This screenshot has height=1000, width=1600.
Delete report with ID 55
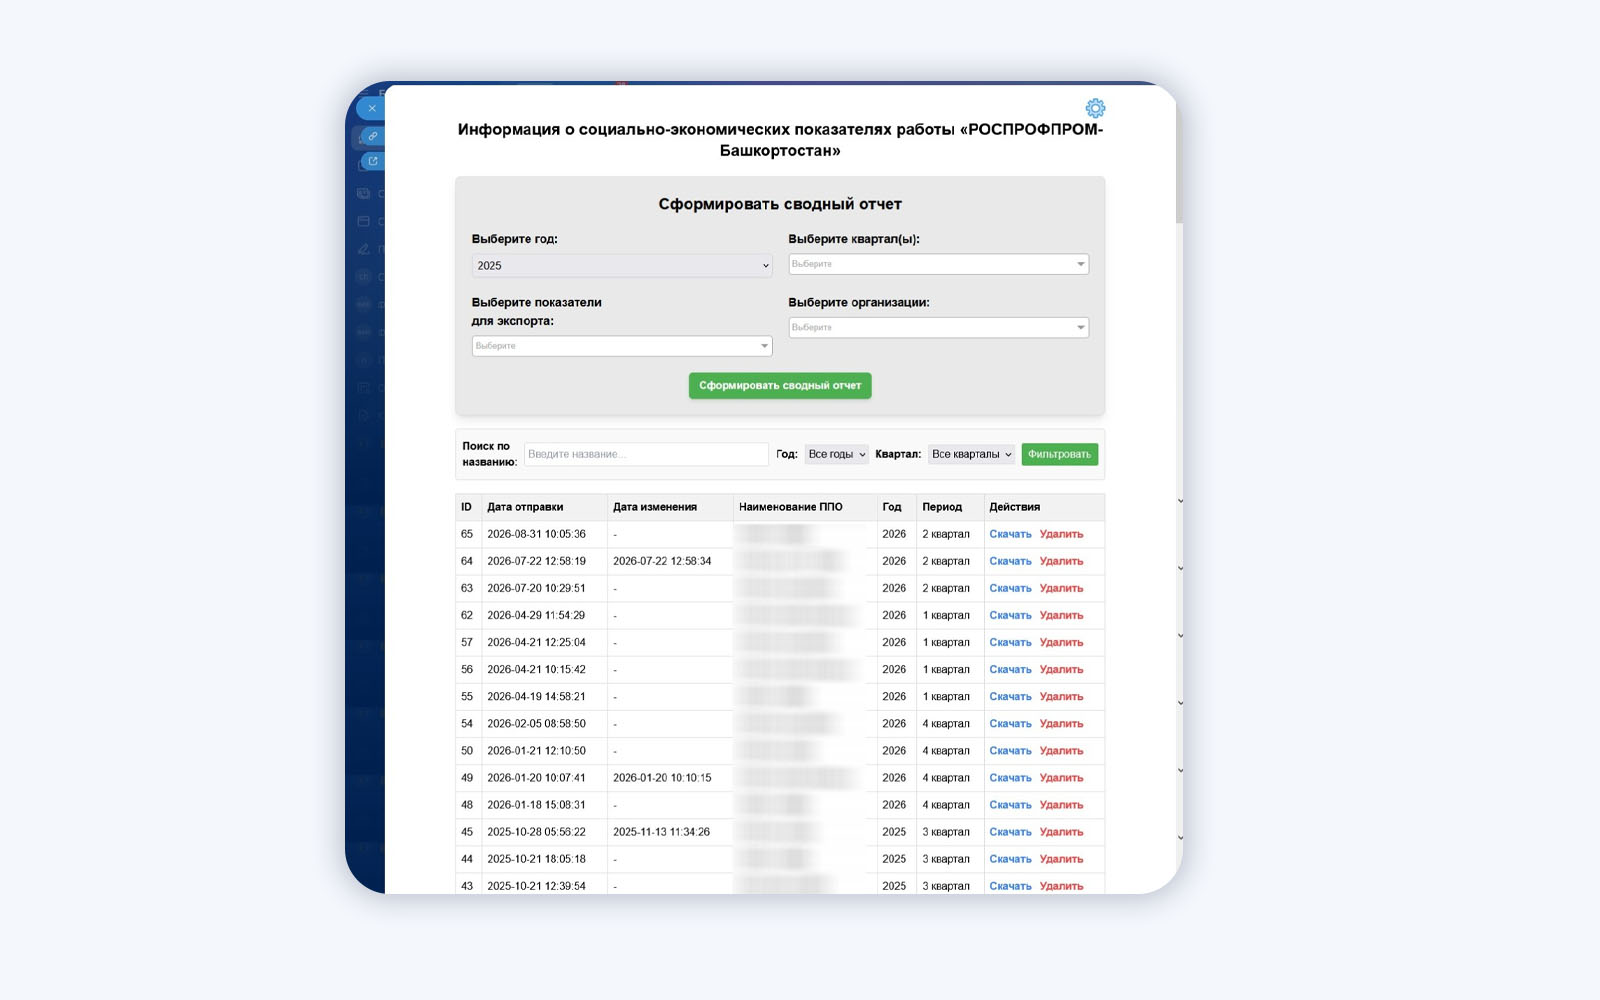1061,696
